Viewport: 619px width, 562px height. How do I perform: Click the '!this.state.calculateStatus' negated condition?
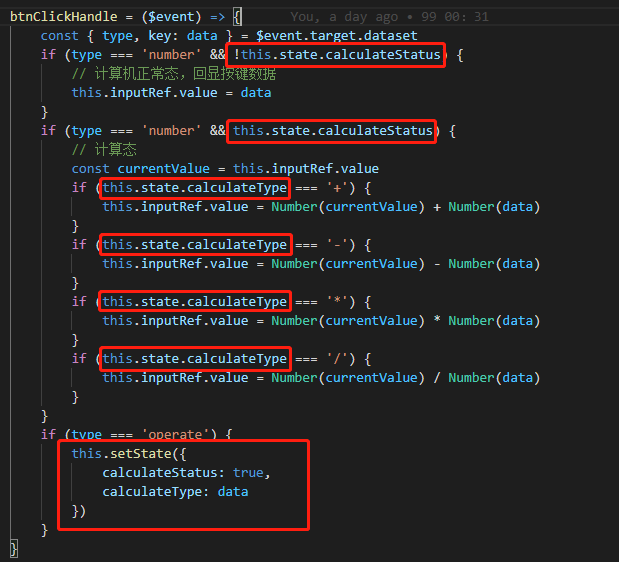(x=336, y=55)
